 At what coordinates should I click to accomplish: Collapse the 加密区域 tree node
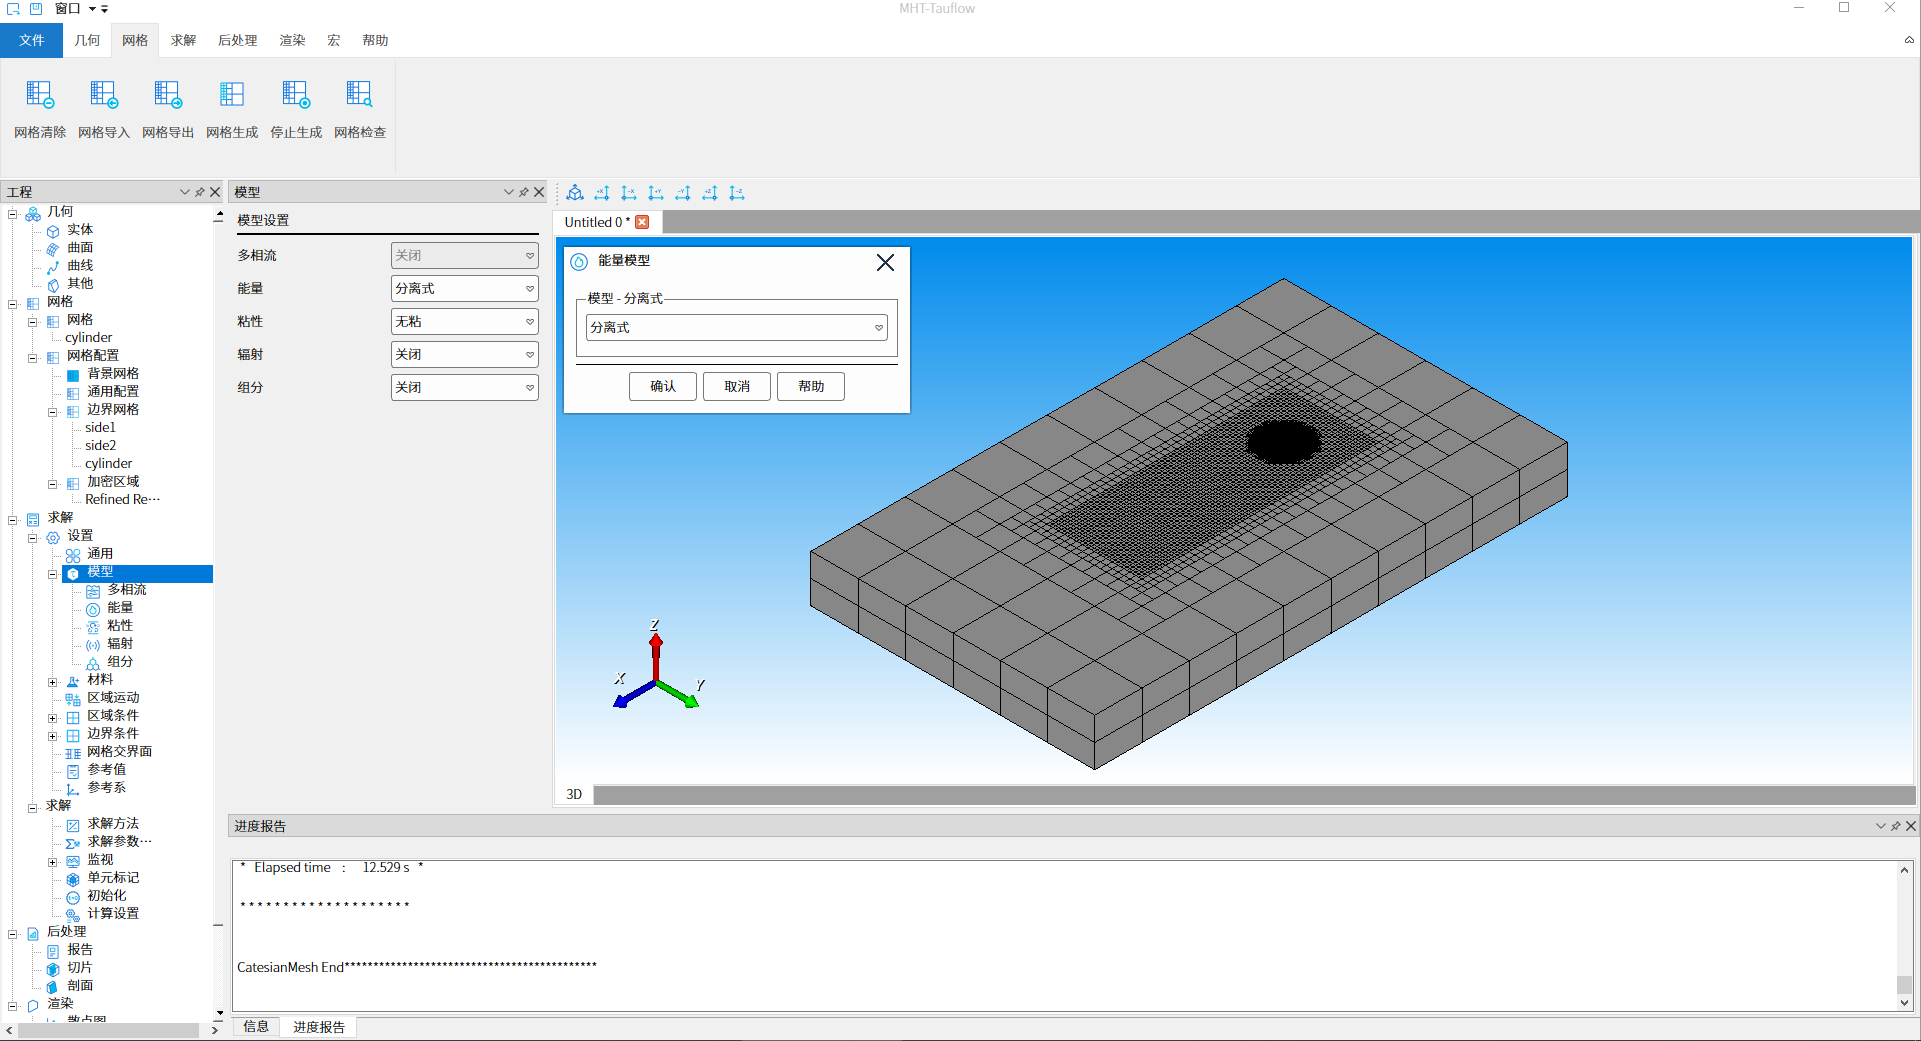[53, 483]
